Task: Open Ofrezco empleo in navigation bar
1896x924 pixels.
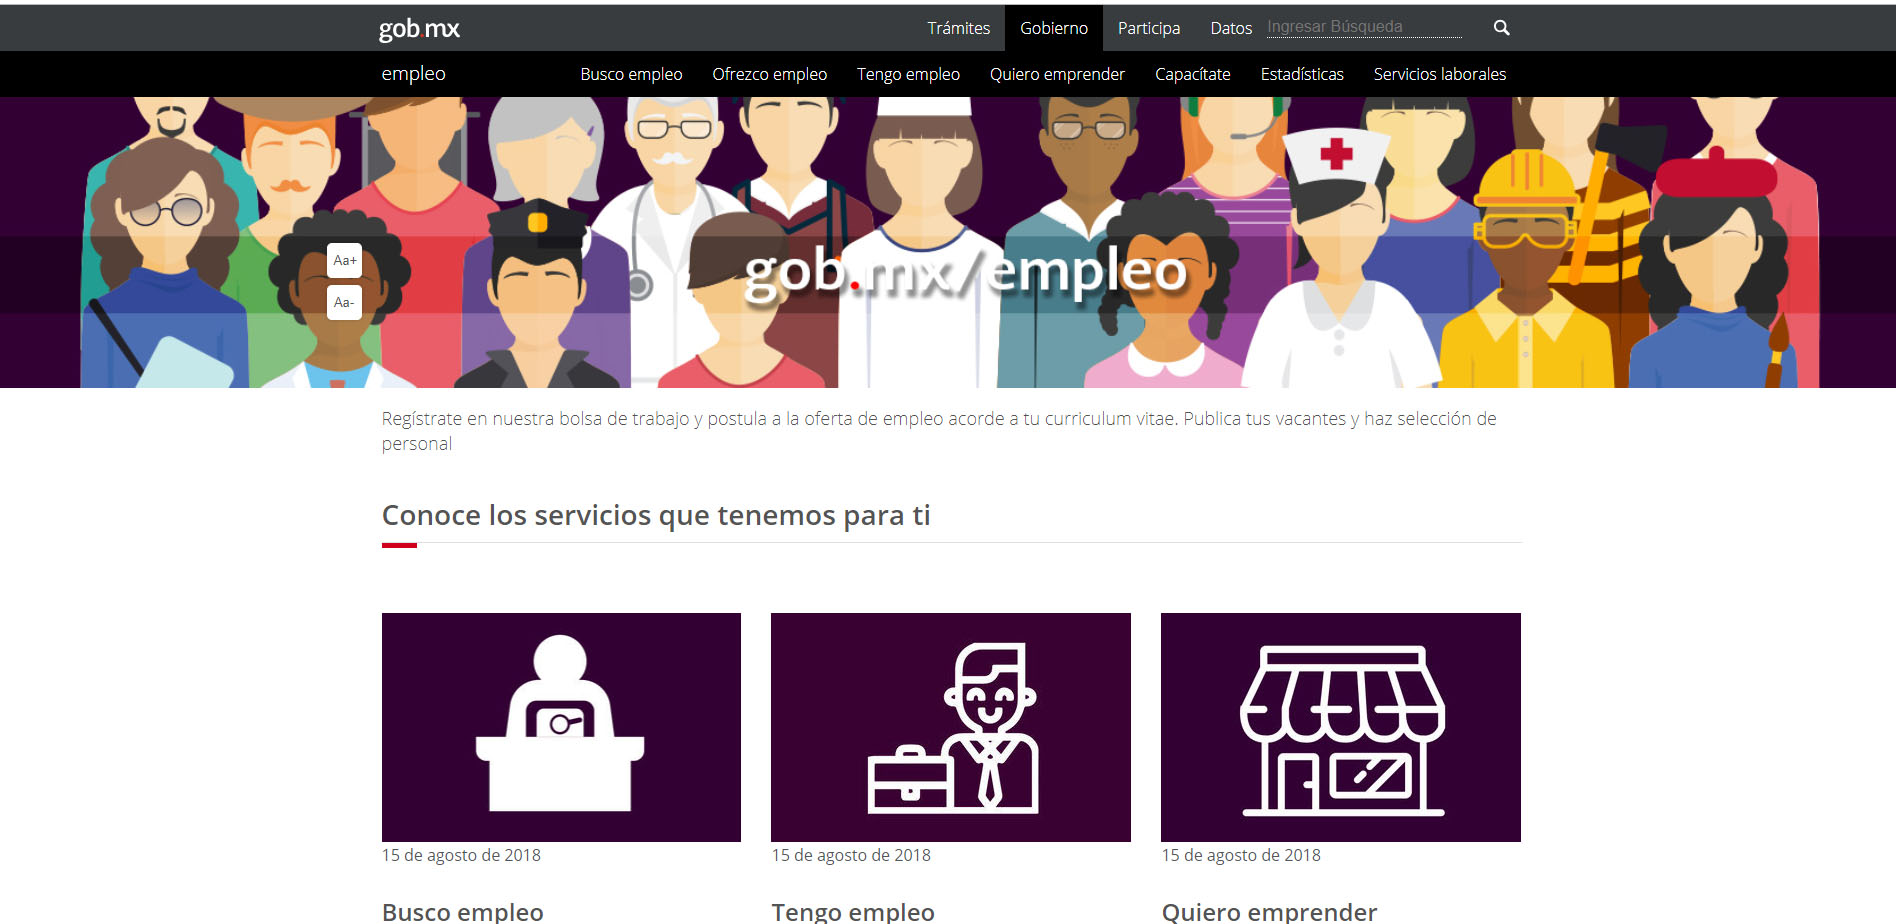Action: (769, 74)
